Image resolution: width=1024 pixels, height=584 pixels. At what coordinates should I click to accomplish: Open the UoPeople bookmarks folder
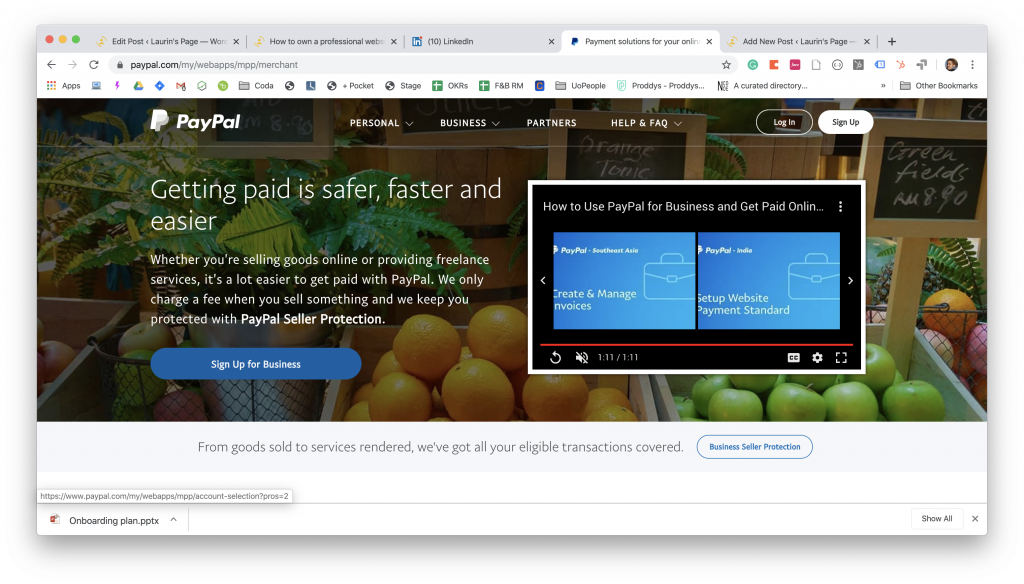[x=581, y=86]
